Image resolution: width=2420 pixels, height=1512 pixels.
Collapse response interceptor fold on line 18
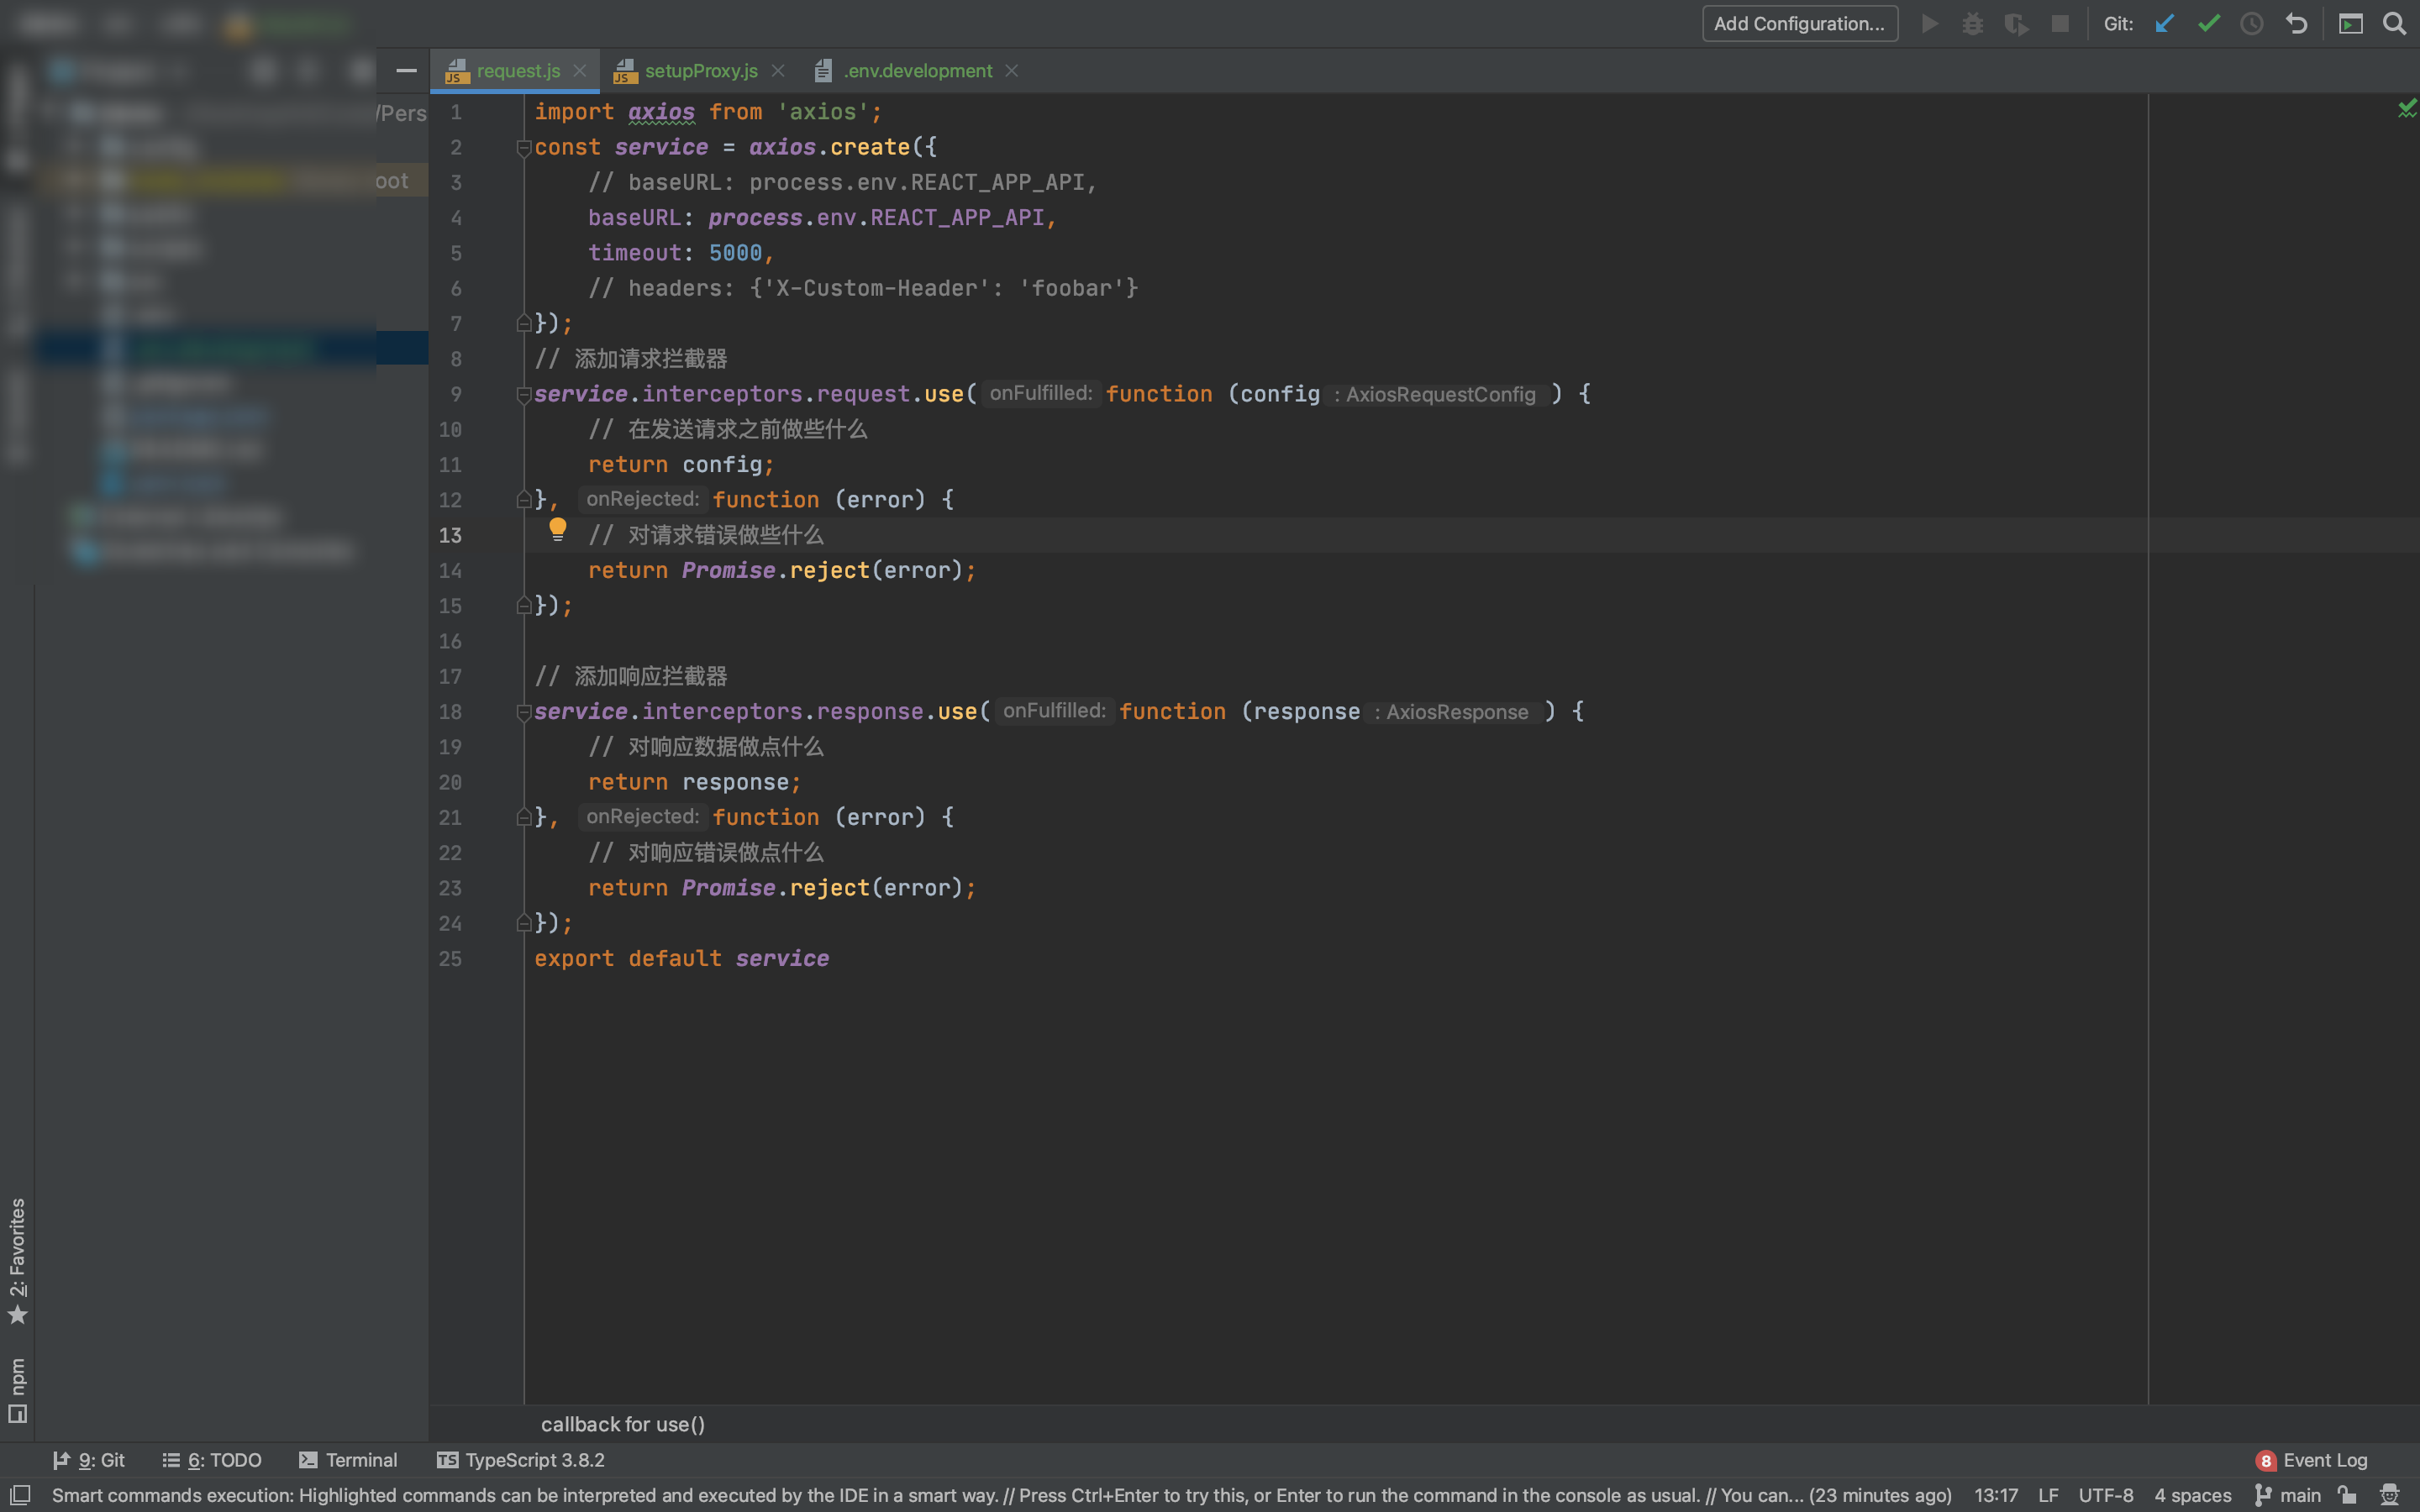coord(523,712)
